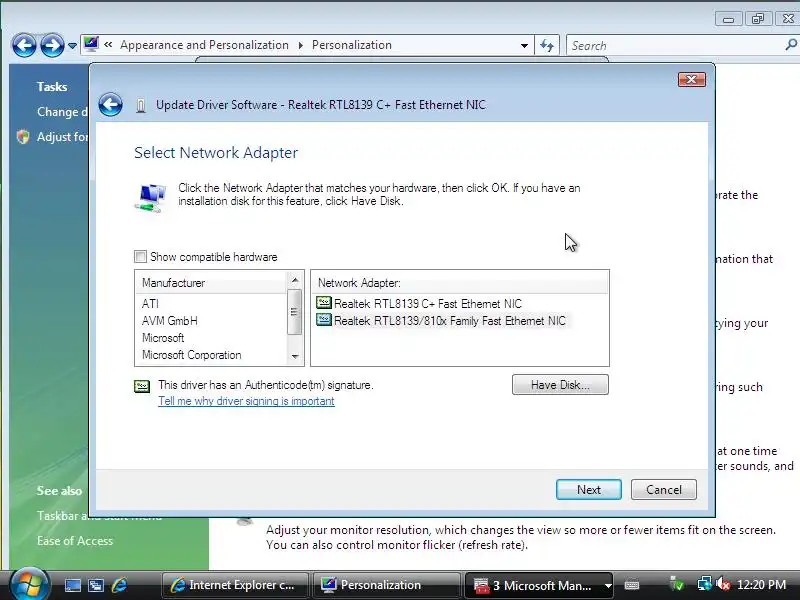Click icon of RTL8139/810x Family adapter
Image resolution: width=800 pixels, height=600 pixels.
pos(323,320)
